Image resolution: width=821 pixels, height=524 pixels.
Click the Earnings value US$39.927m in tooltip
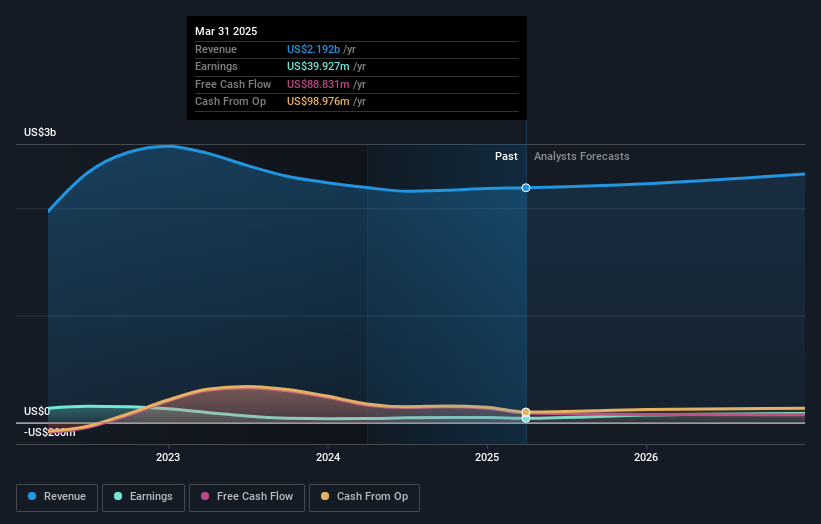[x=318, y=66]
